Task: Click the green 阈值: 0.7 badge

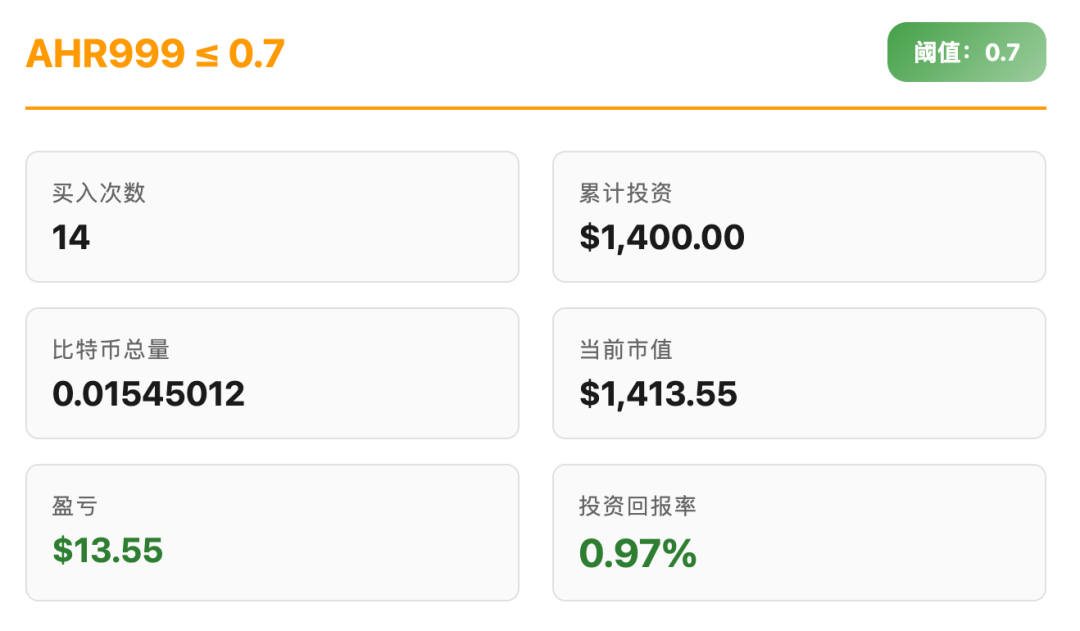Action: tap(966, 52)
